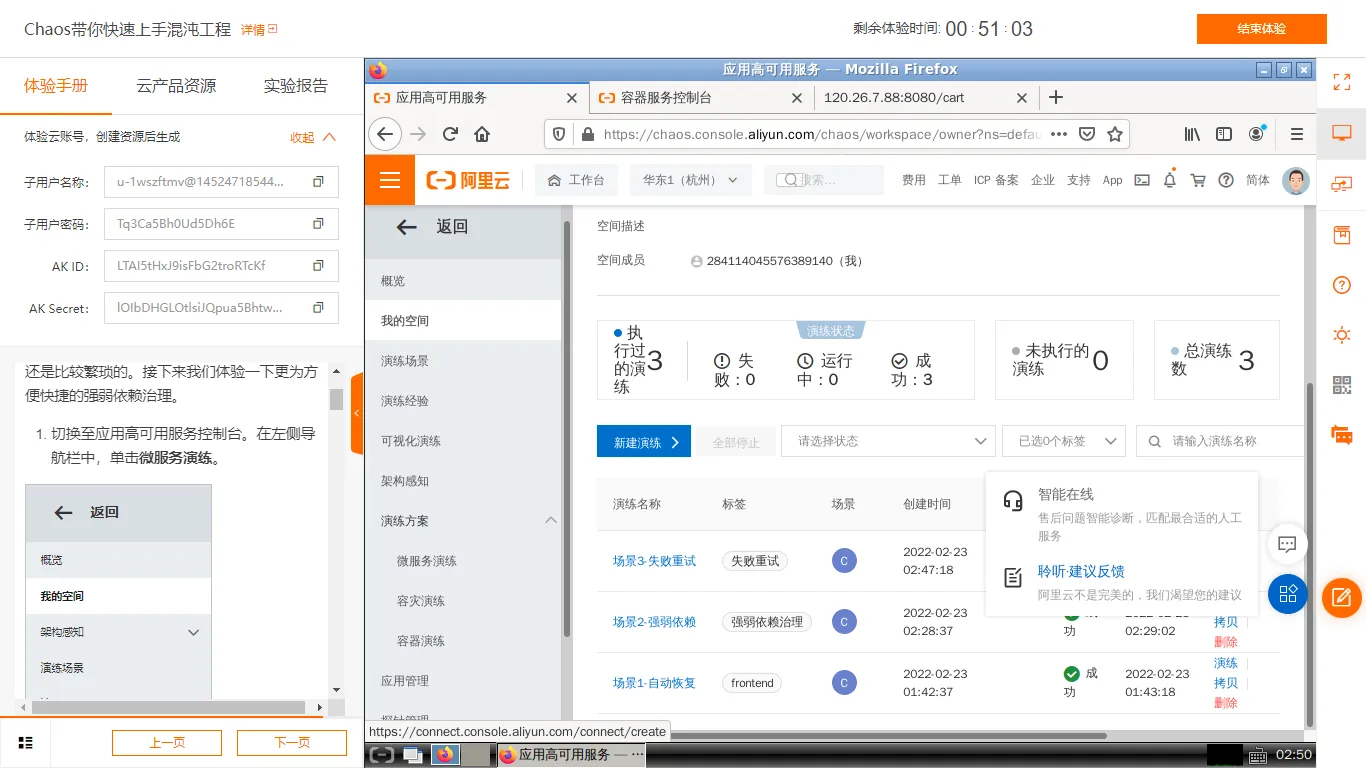This screenshot has width=1366, height=768.
Task: Open a new Firefox tab
Action: [1055, 97]
